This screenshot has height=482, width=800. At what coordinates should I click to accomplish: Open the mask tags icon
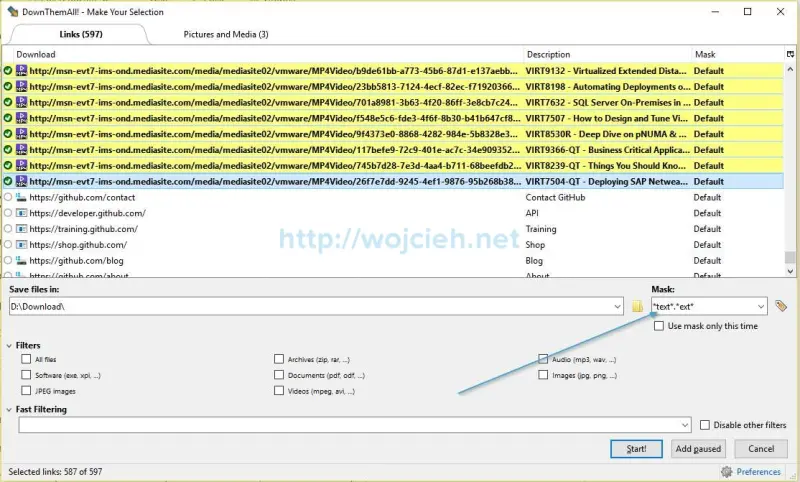(781, 306)
